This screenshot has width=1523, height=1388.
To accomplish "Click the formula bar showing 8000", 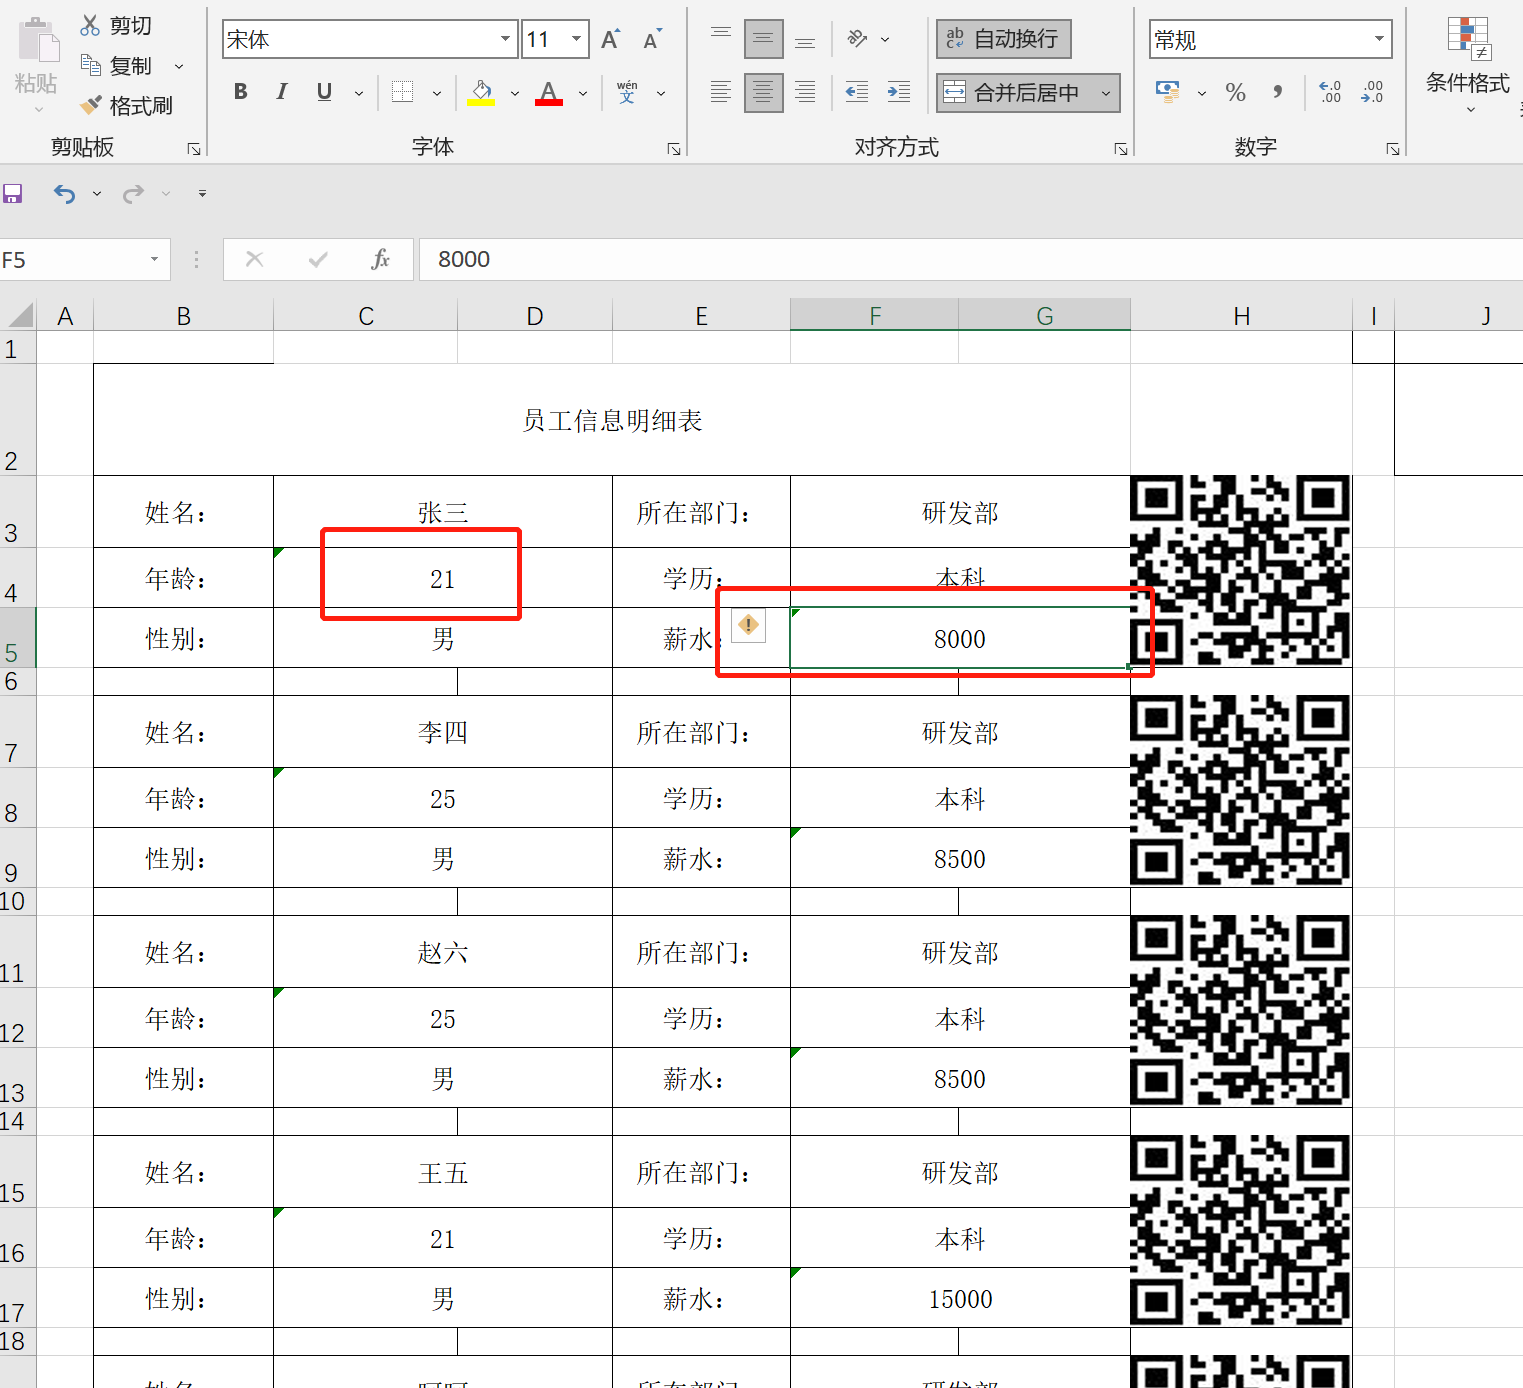I will click(x=700, y=259).
